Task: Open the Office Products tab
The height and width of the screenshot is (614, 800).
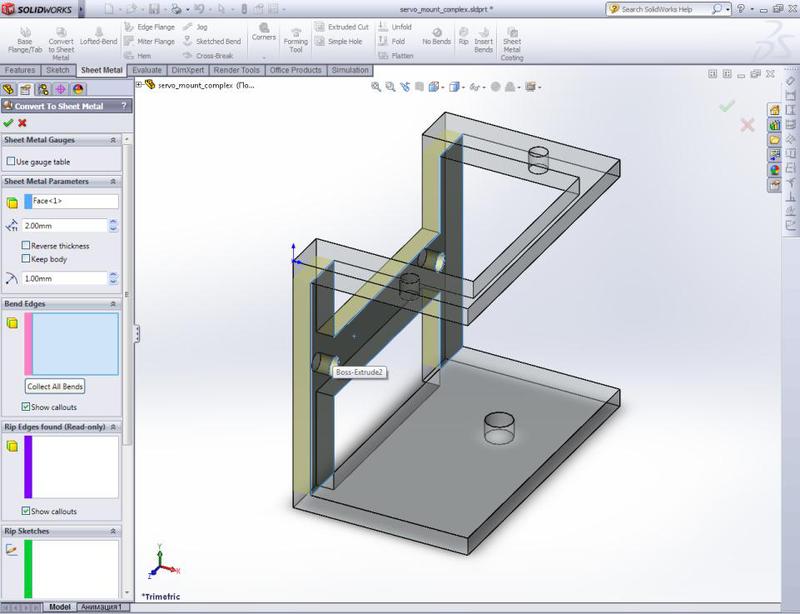Action: pyautogui.click(x=295, y=70)
